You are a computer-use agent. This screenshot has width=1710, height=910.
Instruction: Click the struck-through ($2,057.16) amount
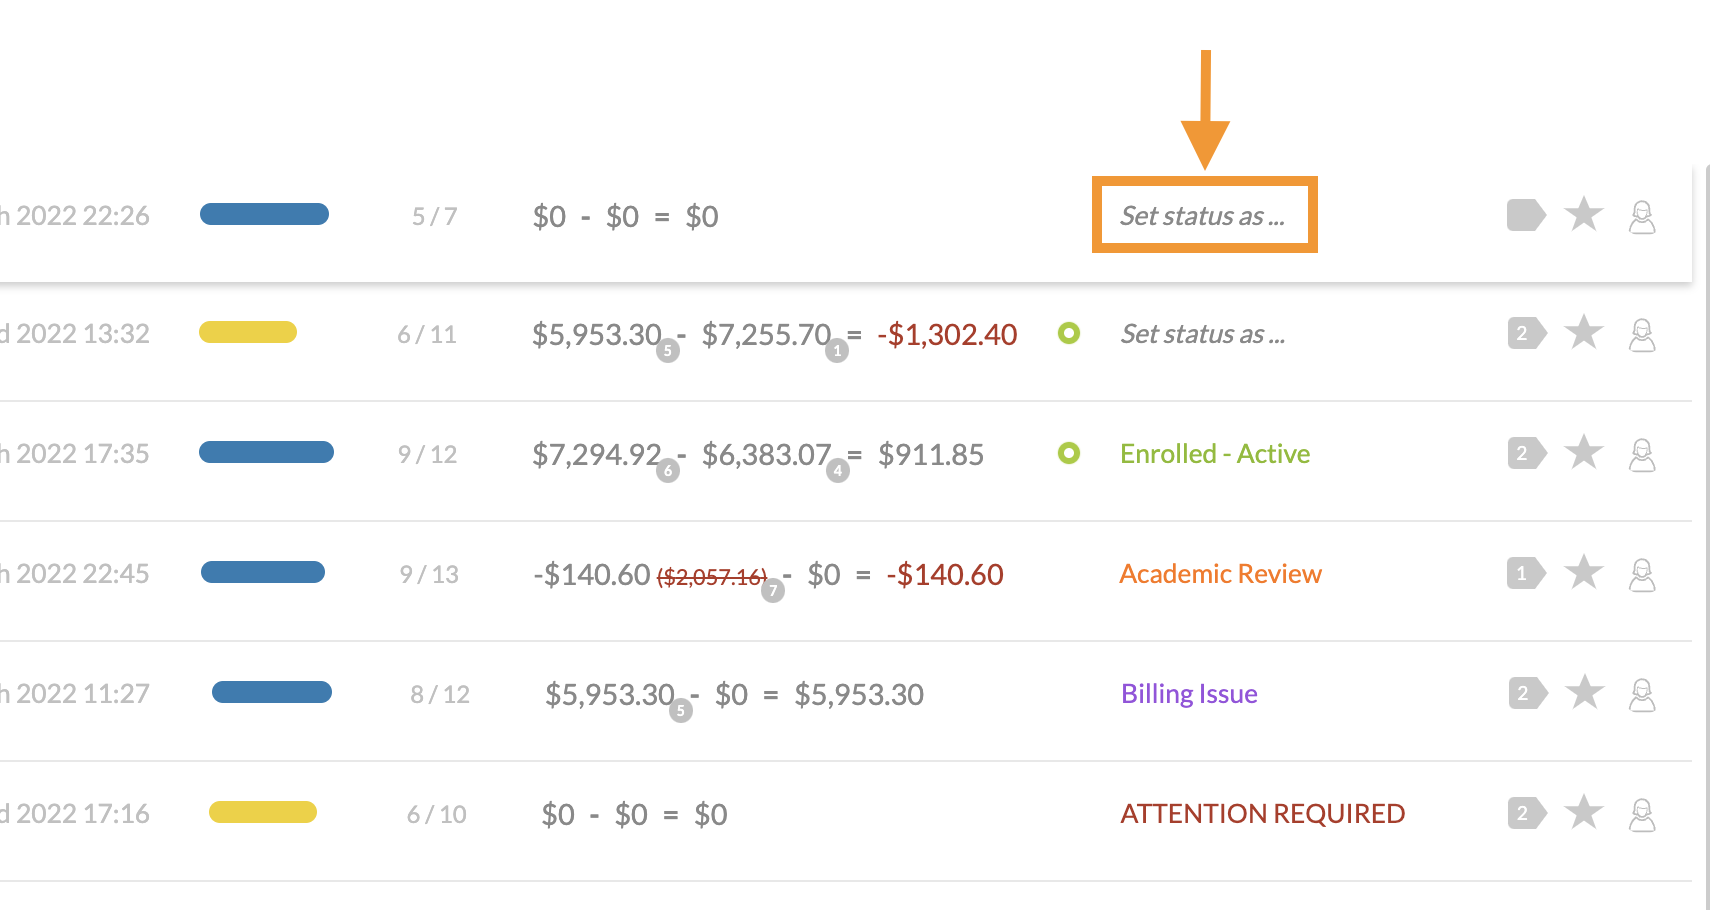711,577
